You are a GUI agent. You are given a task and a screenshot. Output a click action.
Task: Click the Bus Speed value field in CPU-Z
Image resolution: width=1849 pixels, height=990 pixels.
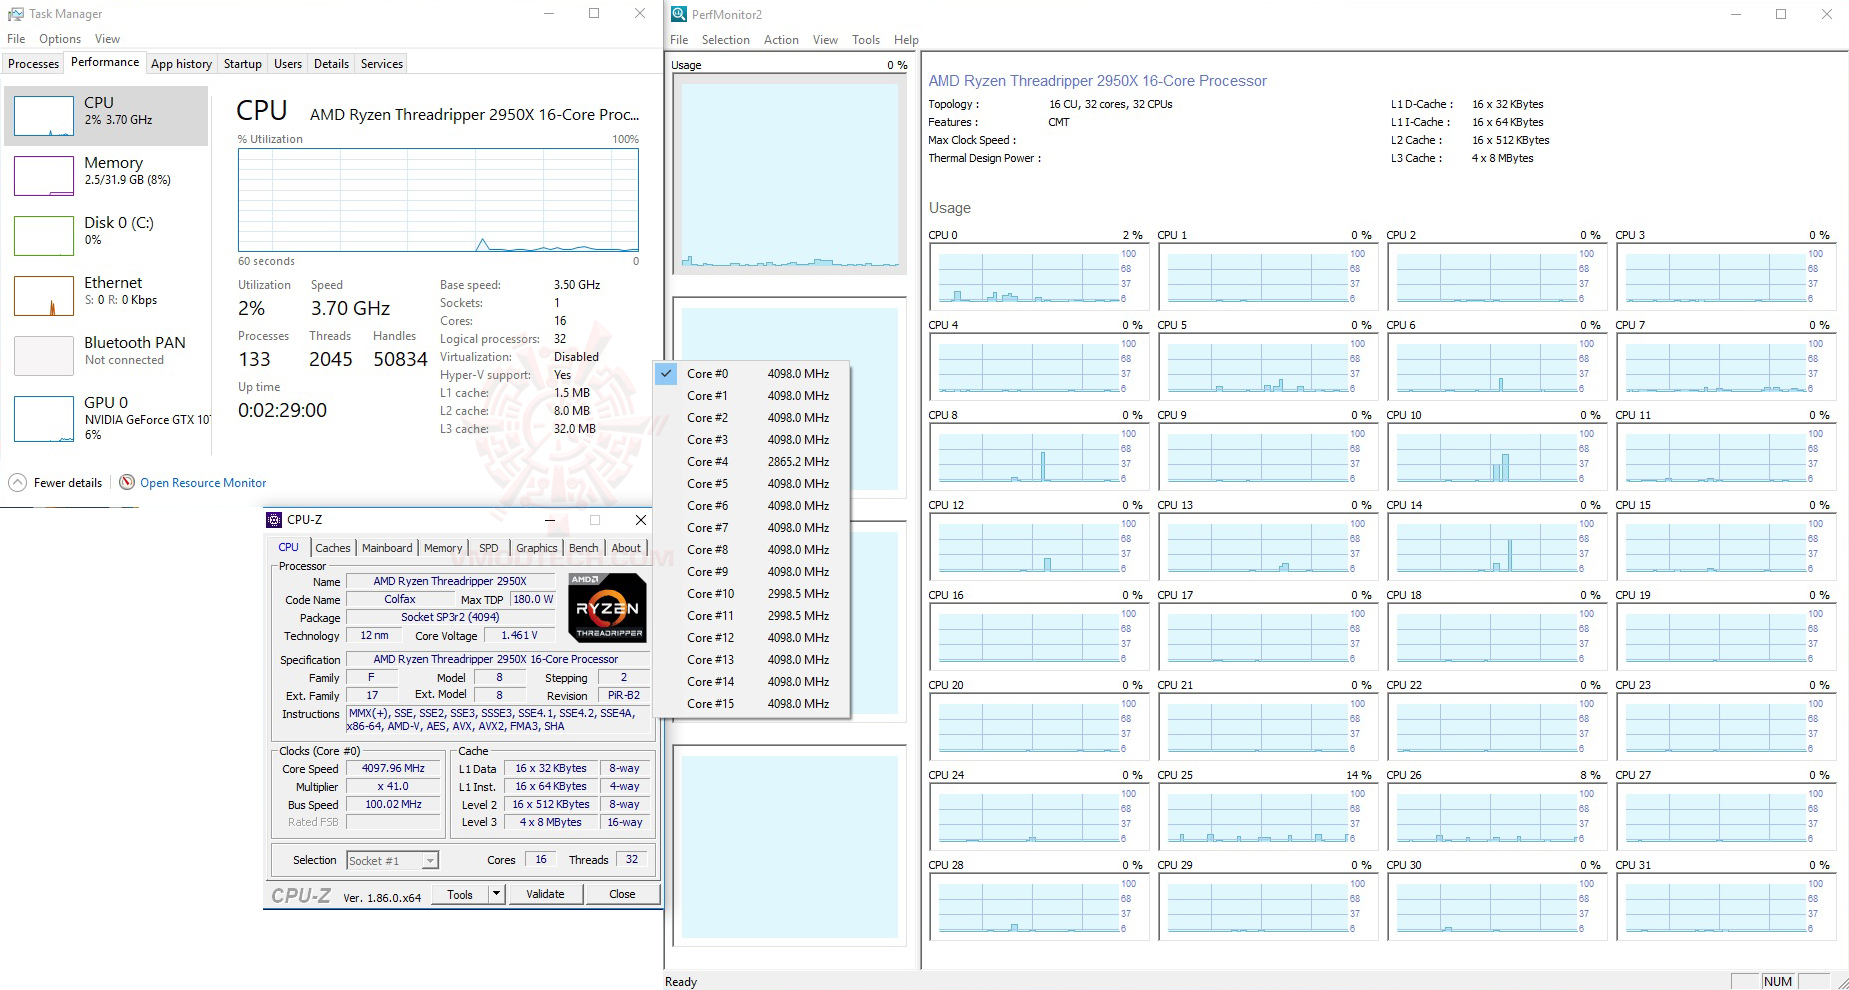(x=393, y=805)
